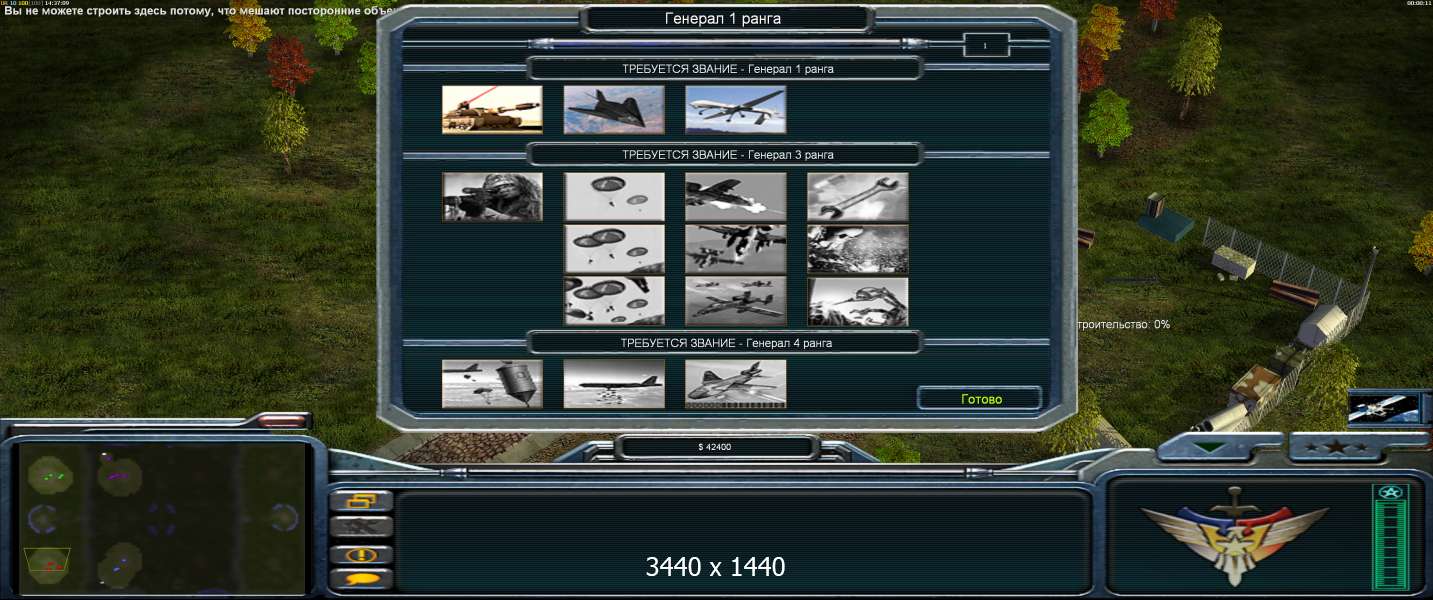Select the two-plane air strike power
1433x600 pixels.
click(736, 249)
